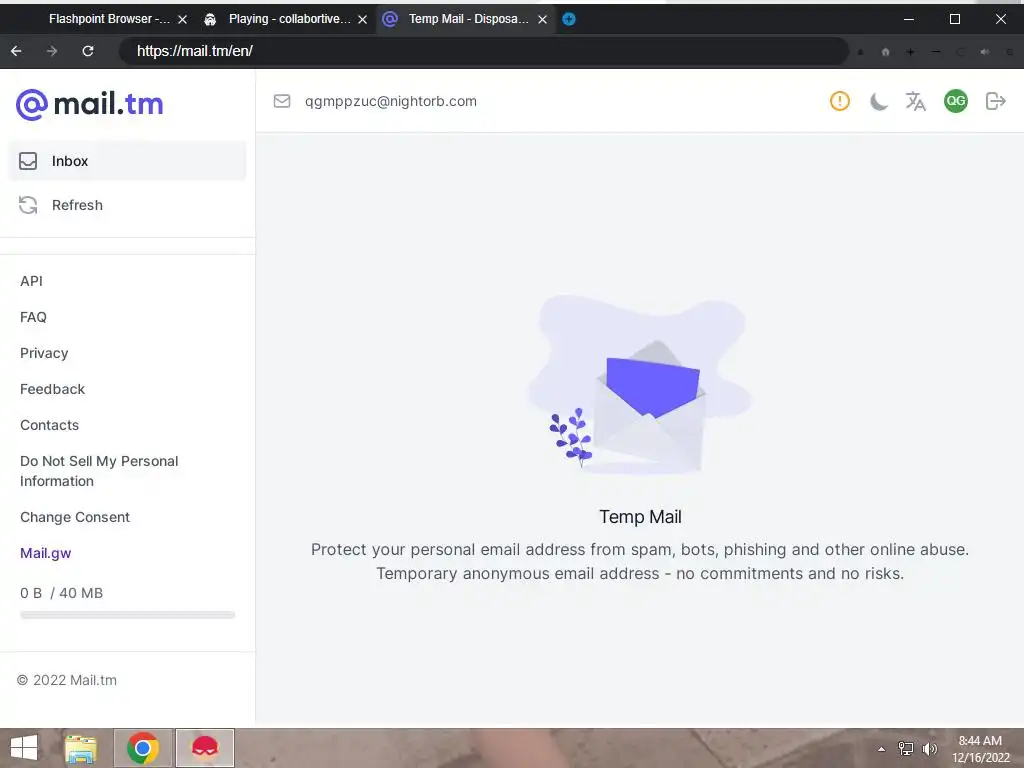Open Do Not Sell My Personal Information
Screen dimensions: 1024x768
coord(99,471)
